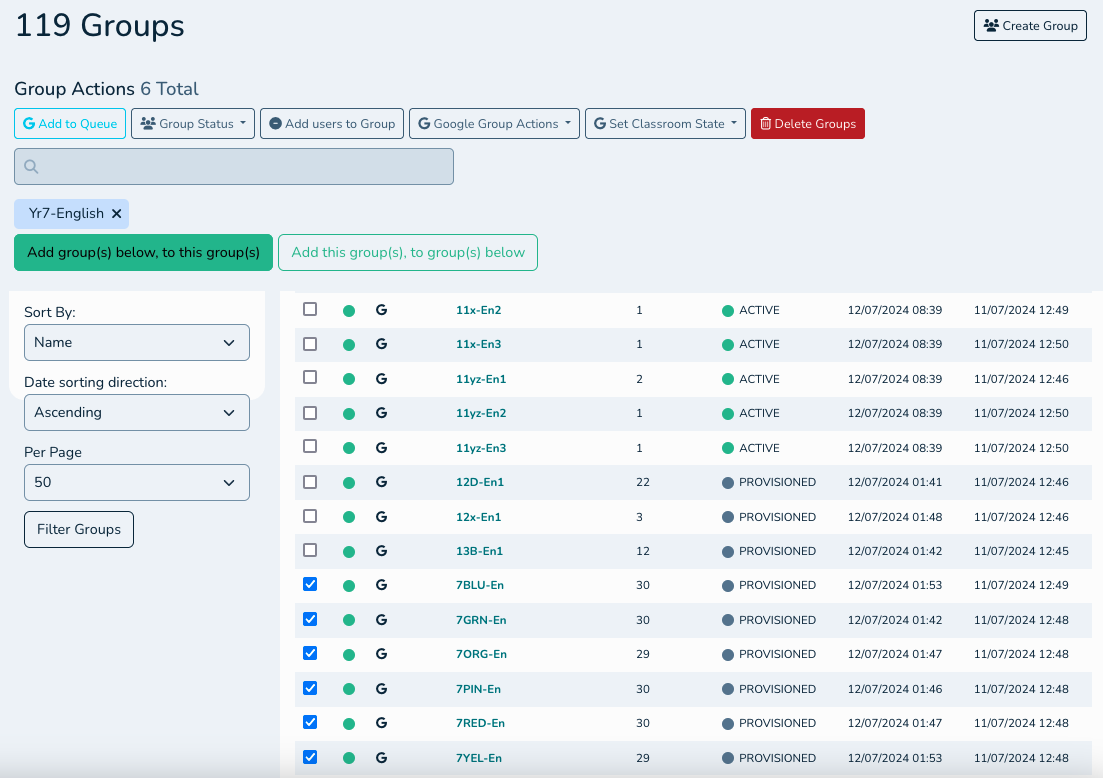Screen dimensions: 1103x778
Task: Click the Google icon in the 11yz-En1 row
Action: tap(381, 379)
